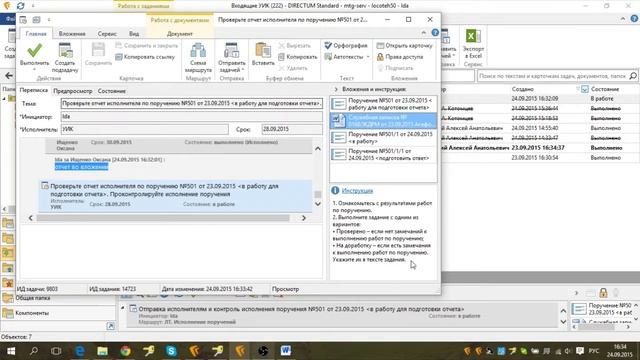The width and height of the screenshot is (640, 360).
Task: Click the Работа с заданиями contextual tab
Action: click(143, 6)
